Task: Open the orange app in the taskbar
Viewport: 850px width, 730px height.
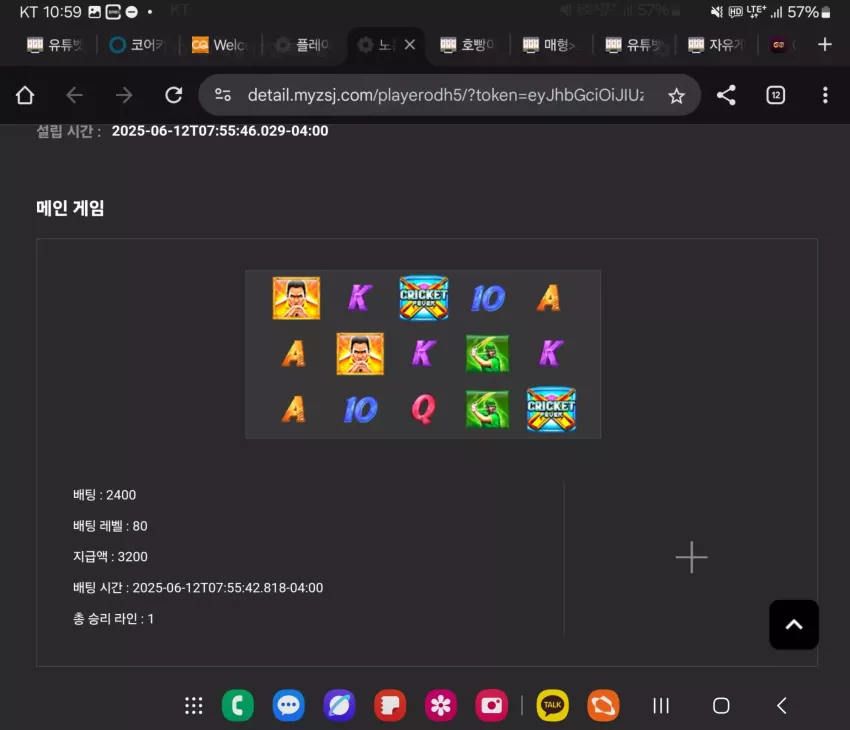Action: point(603,706)
